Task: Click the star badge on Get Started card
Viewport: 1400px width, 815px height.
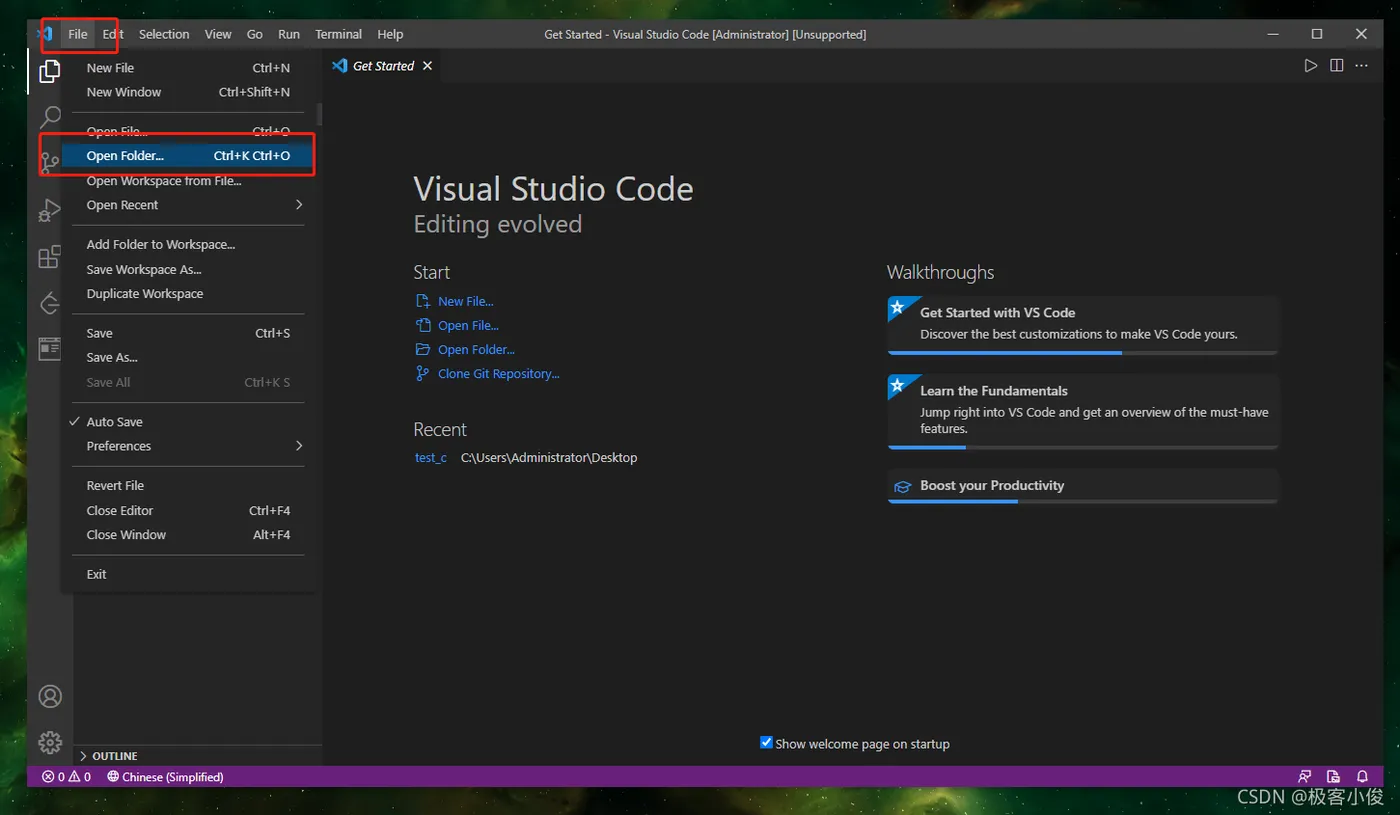Action: coord(897,306)
